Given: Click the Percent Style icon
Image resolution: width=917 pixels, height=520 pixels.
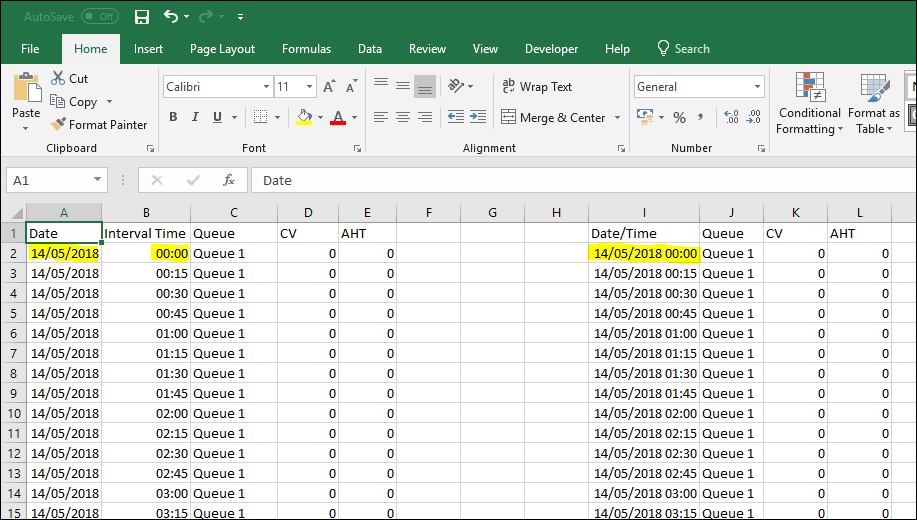Looking at the screenshot, I should pyautogui.click(x=679, y=118).
